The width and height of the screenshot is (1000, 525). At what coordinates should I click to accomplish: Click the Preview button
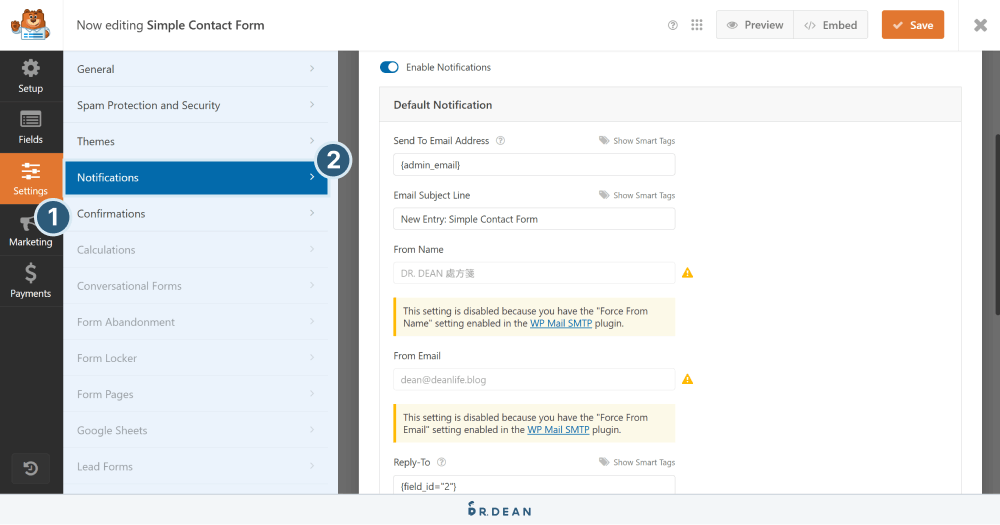click(x=755, y=25)
